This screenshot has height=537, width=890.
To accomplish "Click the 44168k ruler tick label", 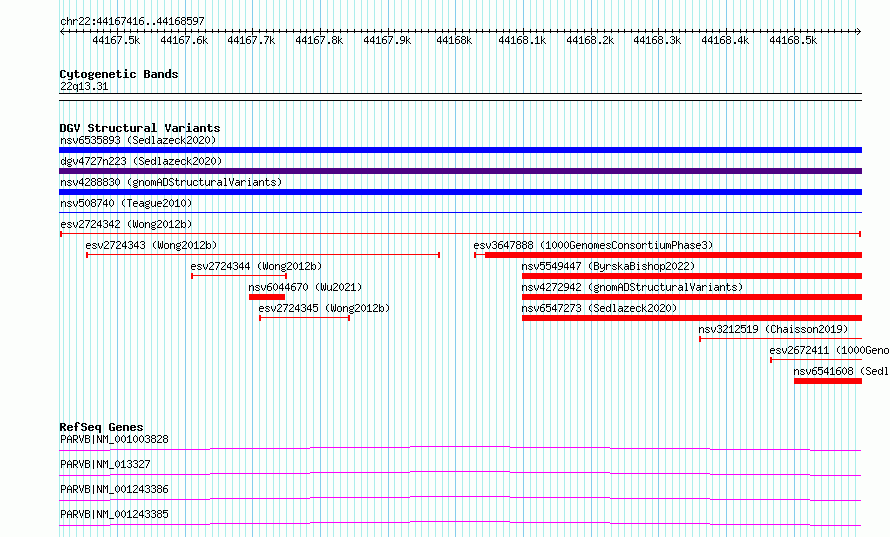I will [454, 40].
